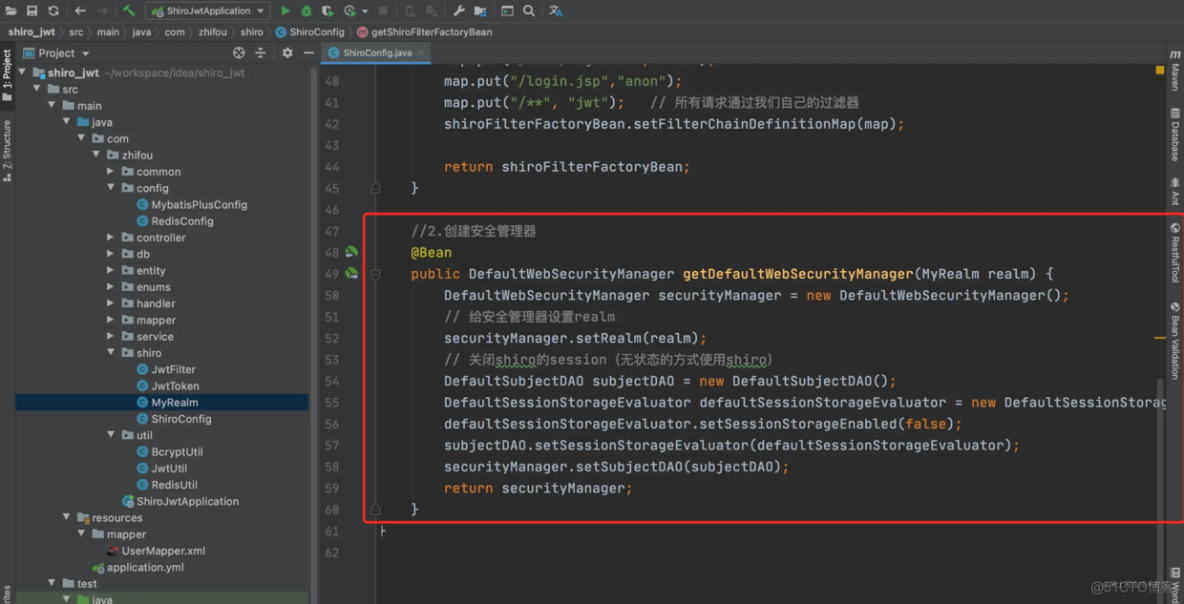Image resolution: width=1184 pixels, height=604 pixels.
Task: Click the Spring bean gutter icon on line 48
Action: [351, 252]
